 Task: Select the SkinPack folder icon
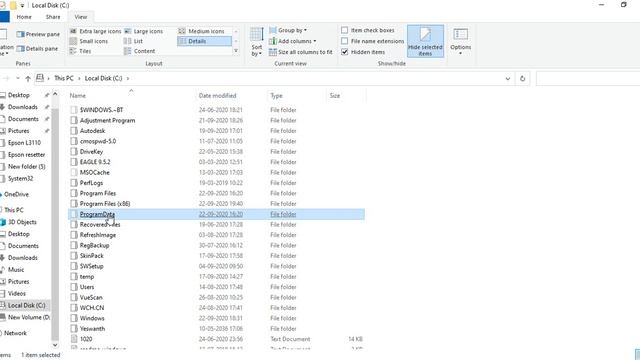(73, 256)
